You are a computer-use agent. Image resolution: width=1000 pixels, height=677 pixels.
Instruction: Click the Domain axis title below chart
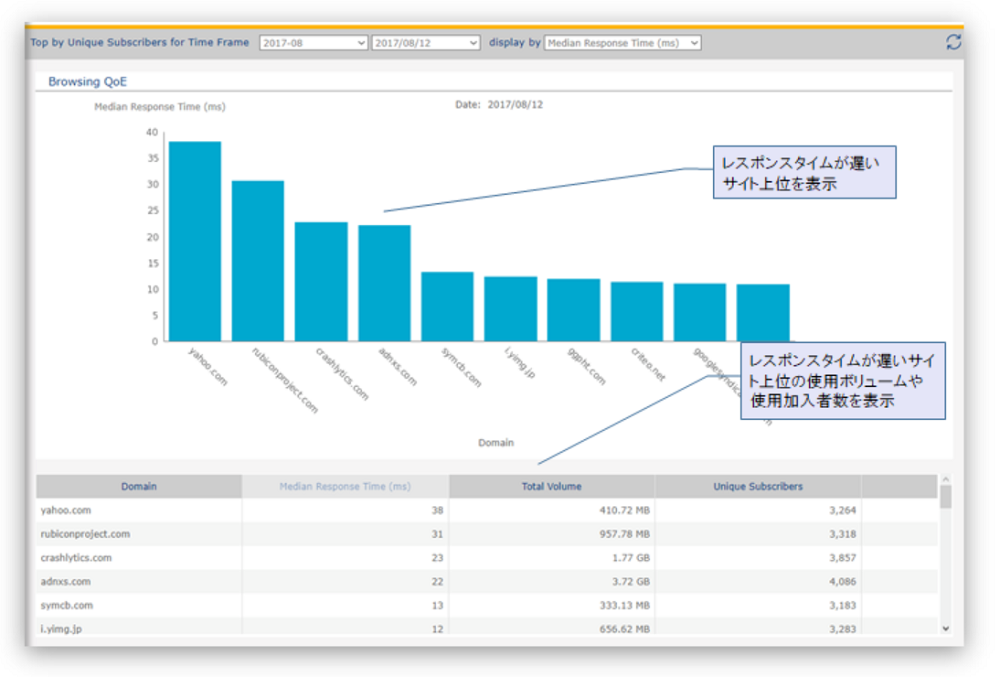(x=496, y=442)
